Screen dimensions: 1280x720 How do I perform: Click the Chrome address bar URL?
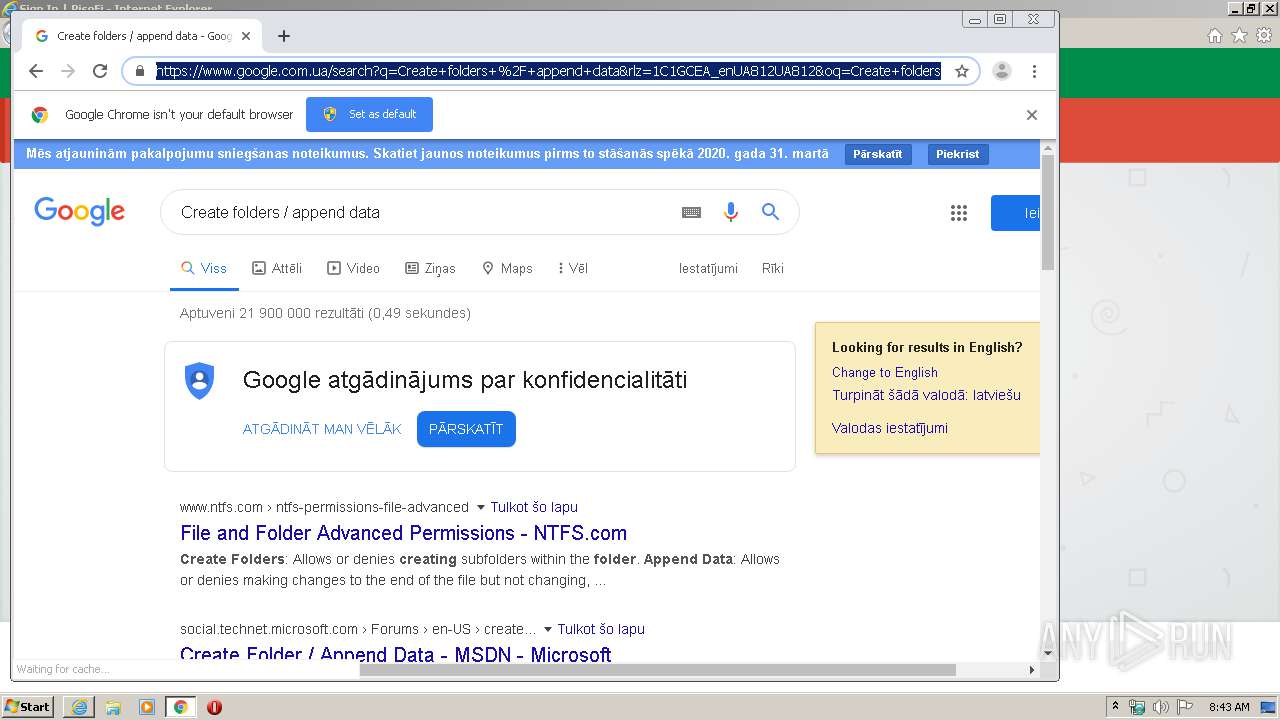pos(548,71)
